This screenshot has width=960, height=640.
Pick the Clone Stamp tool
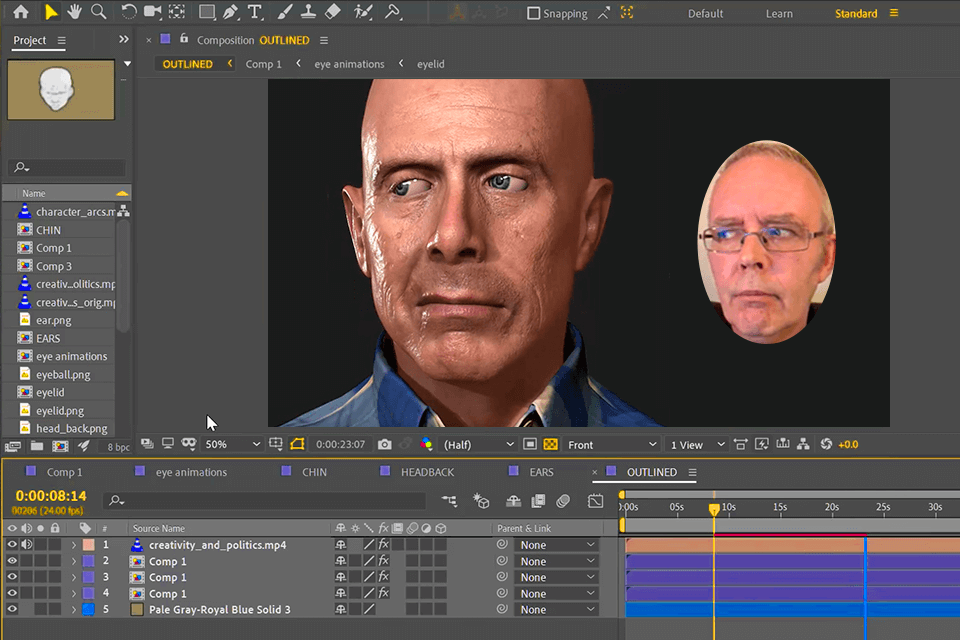pos(308,12)
